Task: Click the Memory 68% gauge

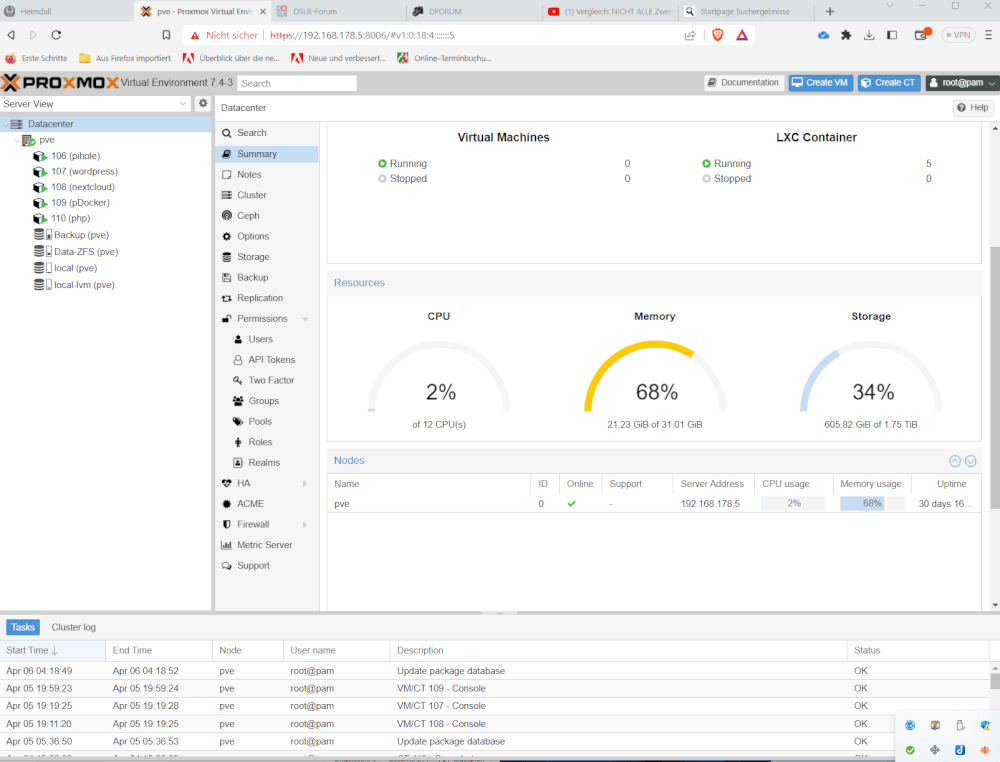Action: pos(656,378)
